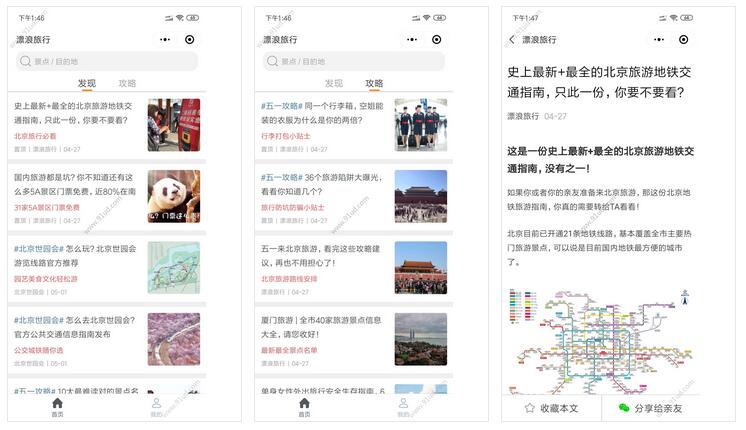The width and height of the screenshot is (746, 430).
Task: Tap the close target icon in the article screen
Action: 683,39
